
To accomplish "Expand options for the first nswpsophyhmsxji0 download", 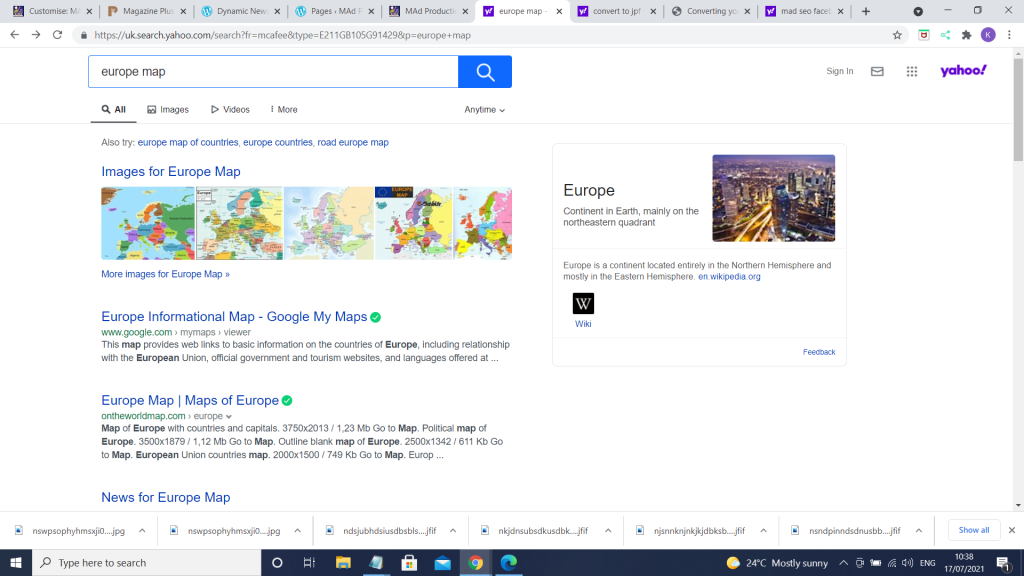I will [x=142, y=531].
